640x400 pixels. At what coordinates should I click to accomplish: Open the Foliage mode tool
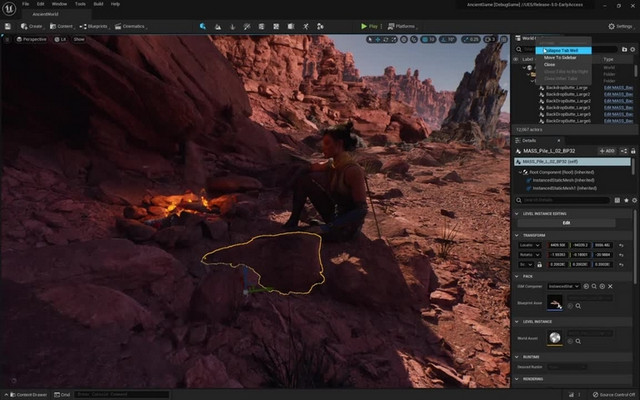(x=233, y=26)
